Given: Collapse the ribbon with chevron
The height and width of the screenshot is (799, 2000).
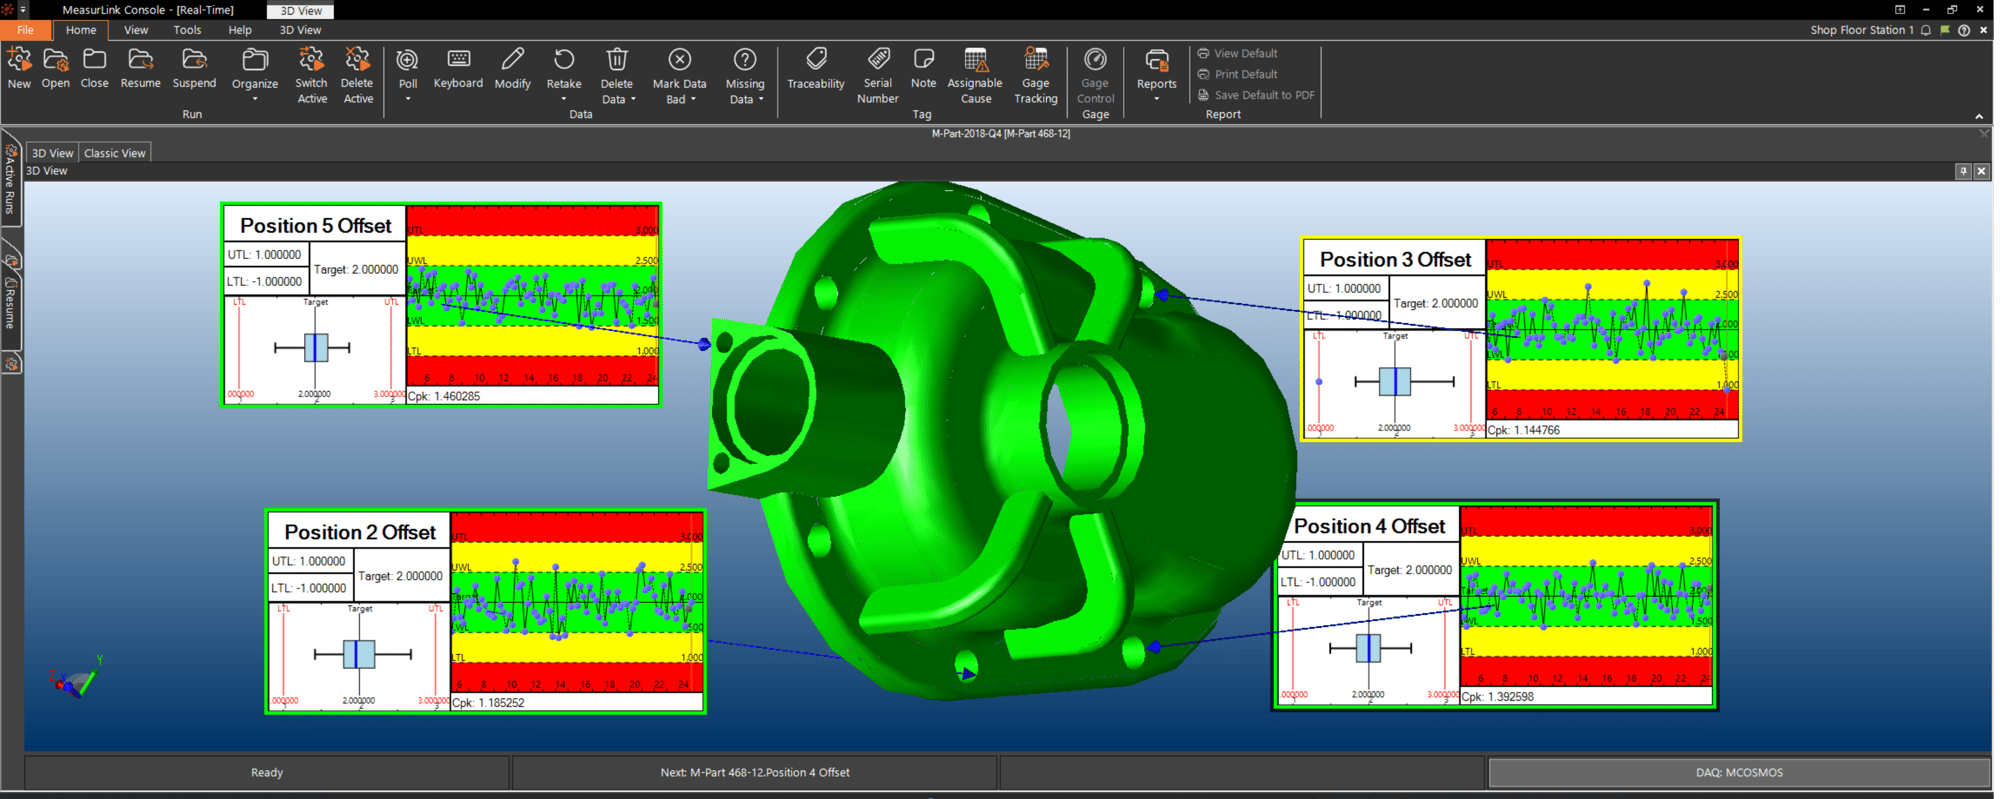Looking at the screenshot, I should (x=1979, y=116).
